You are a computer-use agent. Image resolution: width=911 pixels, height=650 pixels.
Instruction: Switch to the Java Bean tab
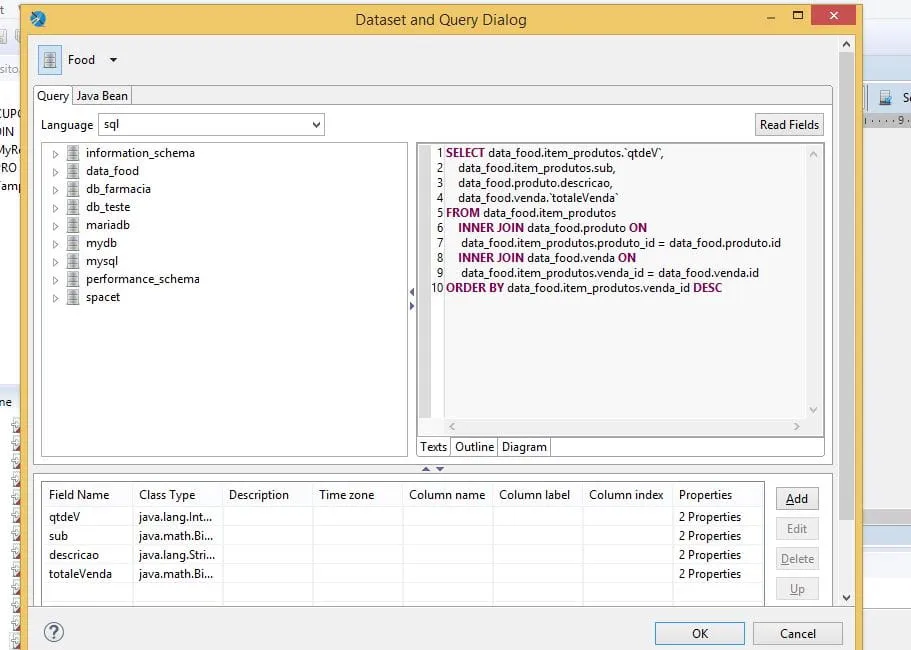pos(102,96)
